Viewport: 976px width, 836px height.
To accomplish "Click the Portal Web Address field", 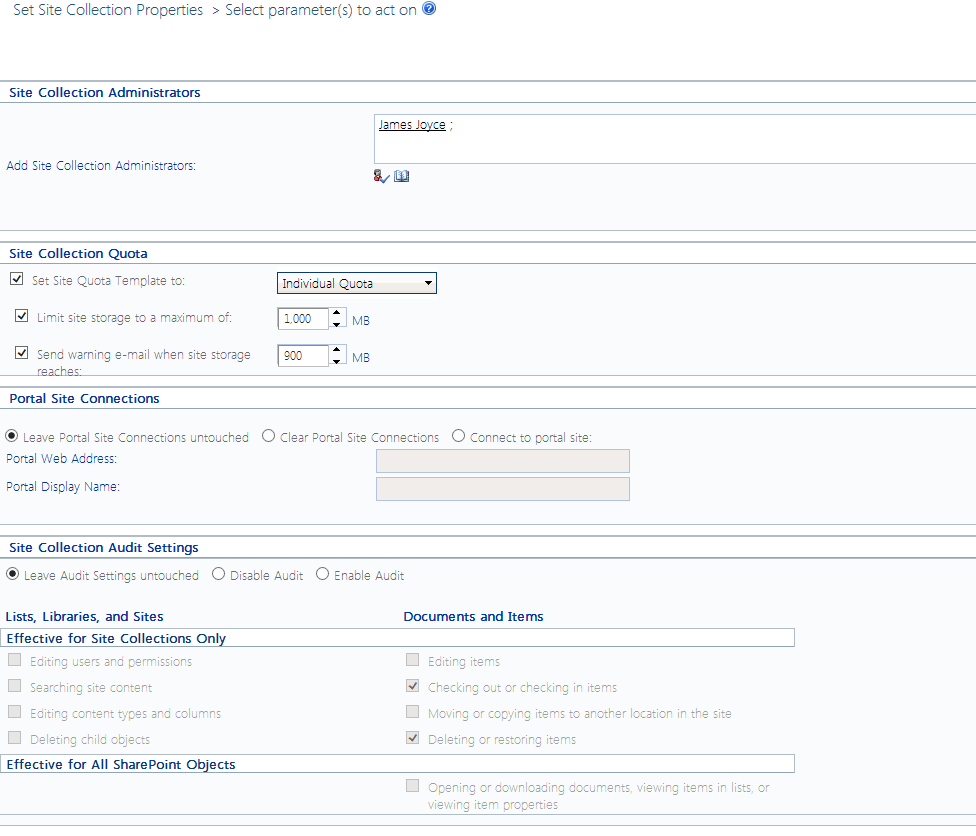I will pyautogui.click(x=502, y=460).
